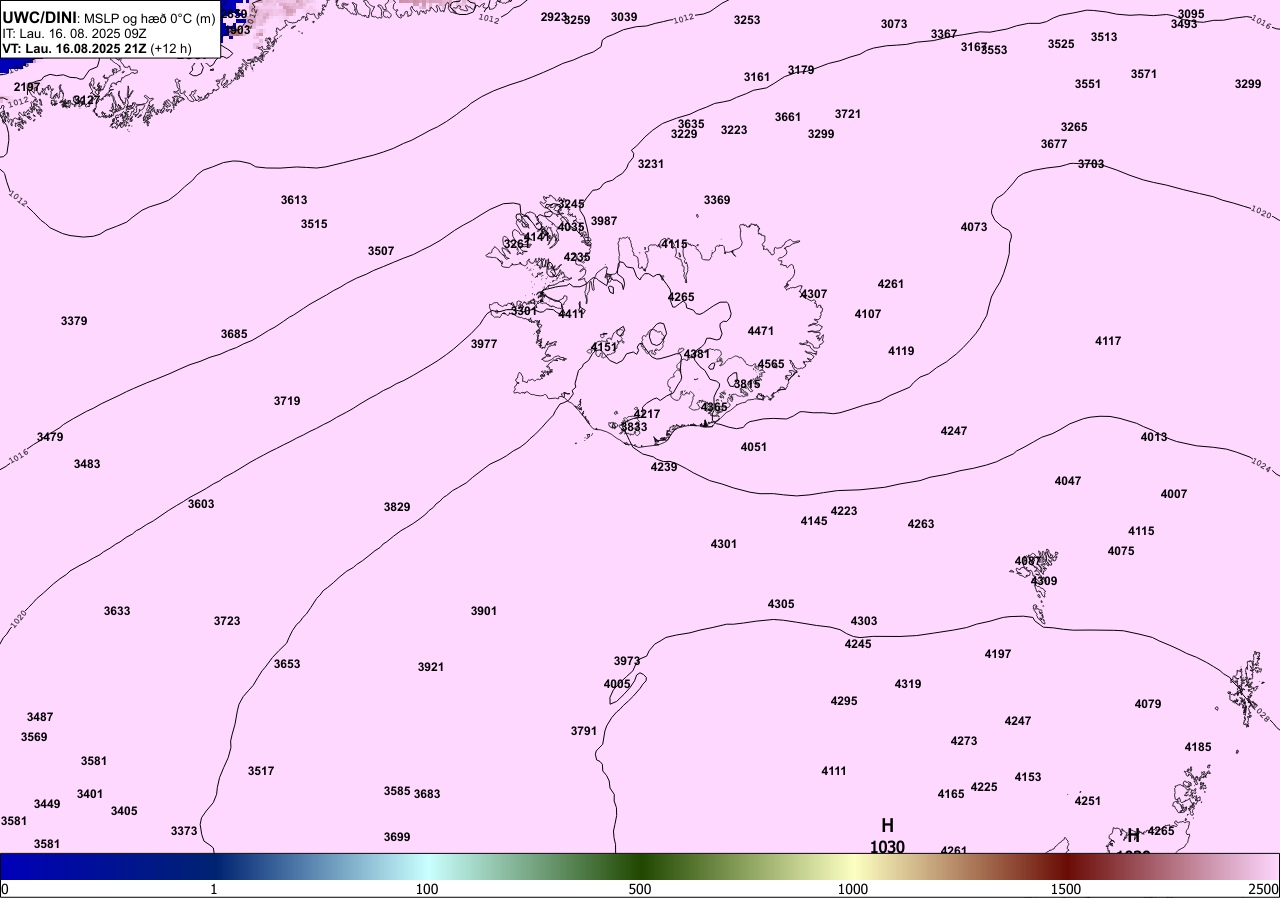The image size is (1280, 898).
Task: Click the value 3231 on the map
Action: [651, 164]
